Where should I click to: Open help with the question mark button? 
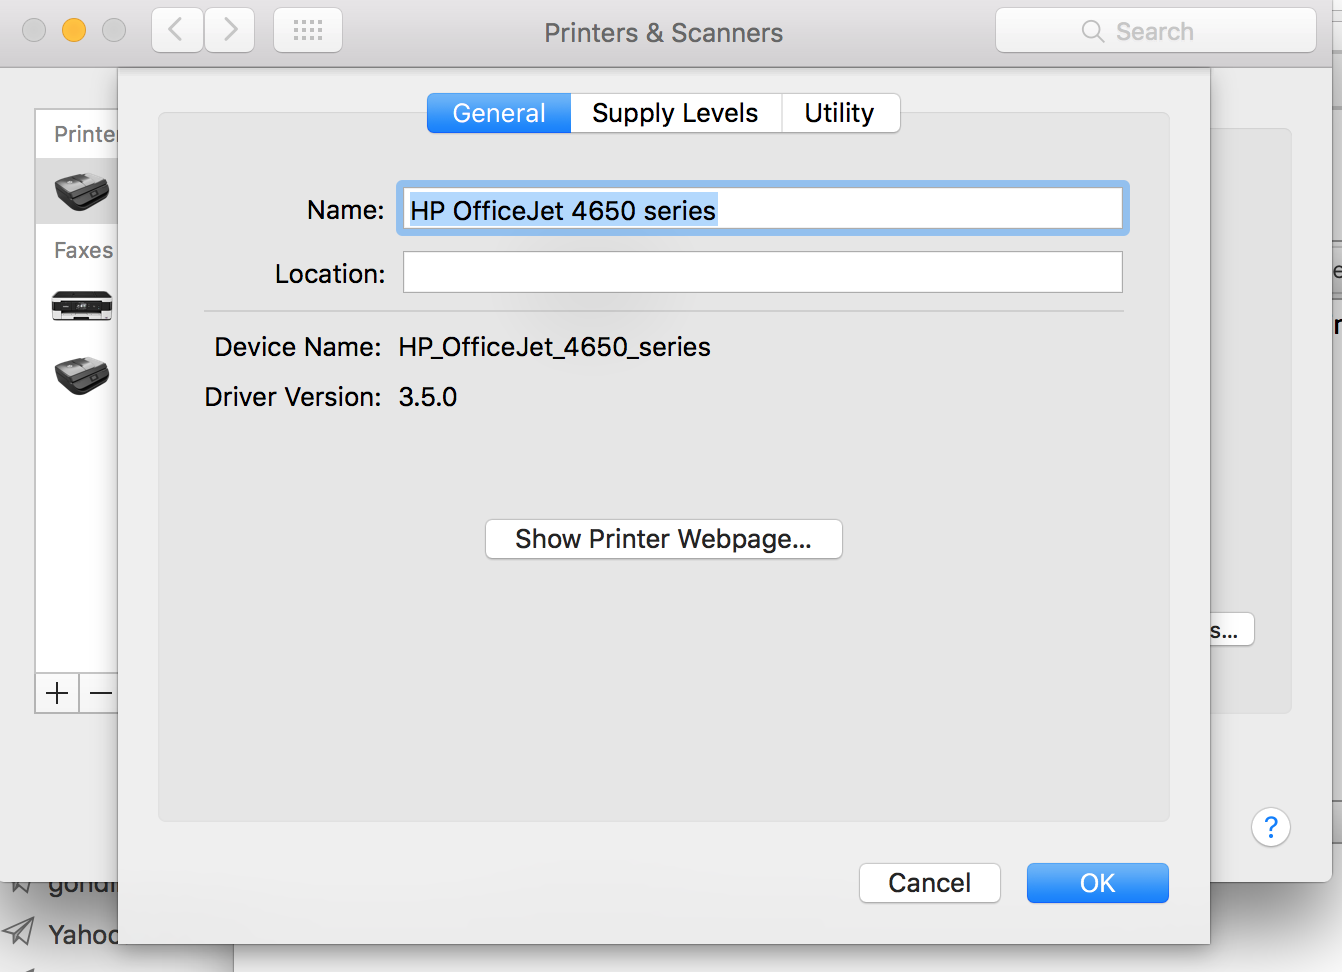point(1270,827)
